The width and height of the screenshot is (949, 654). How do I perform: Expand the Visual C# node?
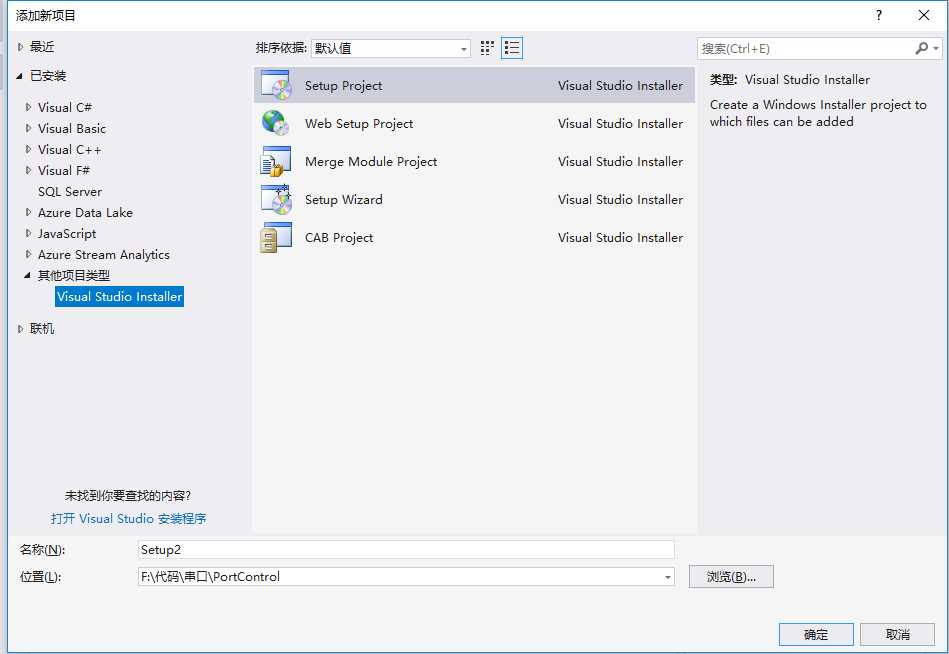[28, 107]
